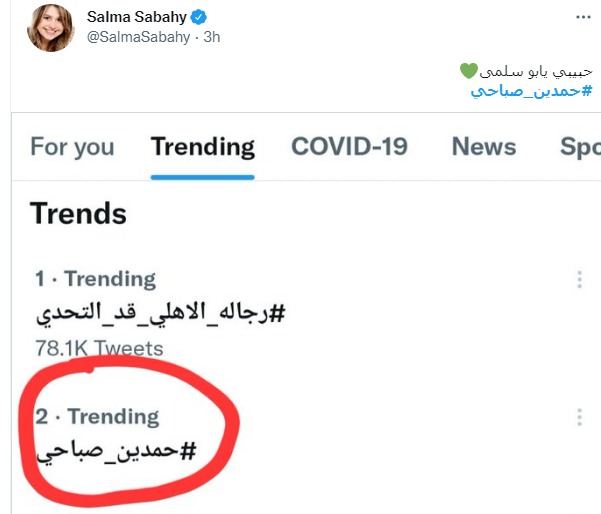Switch to the For you tab
Screen dimensions: 601x514
[x=72, y=147]
